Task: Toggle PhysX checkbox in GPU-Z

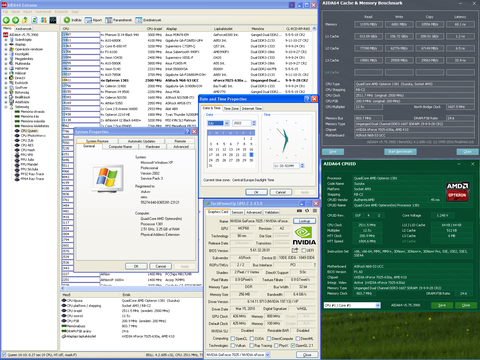Action: pyautogui.click(x=276, y=346)
